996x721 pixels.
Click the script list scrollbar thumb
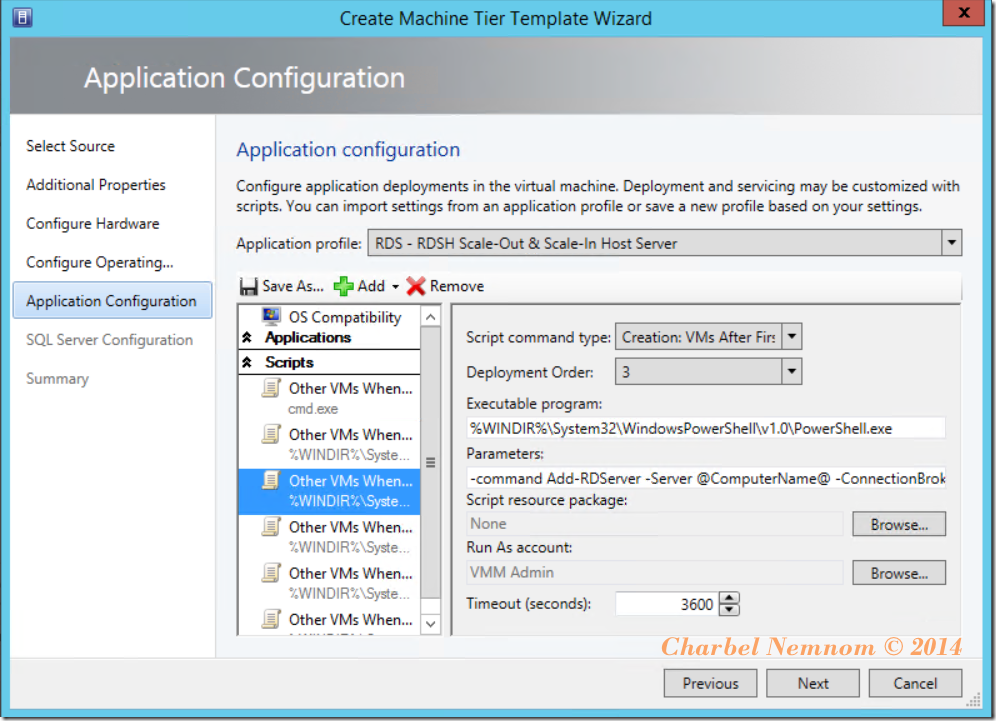click(x=431, y=462)
